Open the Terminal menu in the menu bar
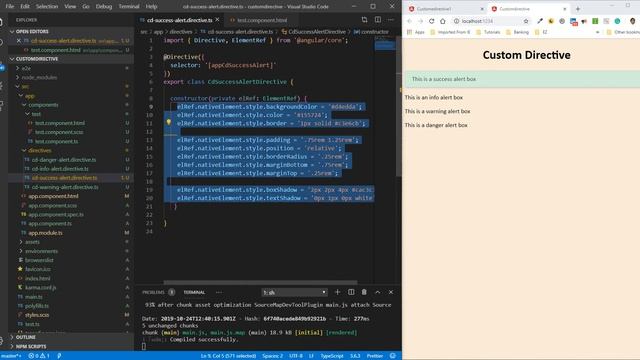 pos(129,7)
